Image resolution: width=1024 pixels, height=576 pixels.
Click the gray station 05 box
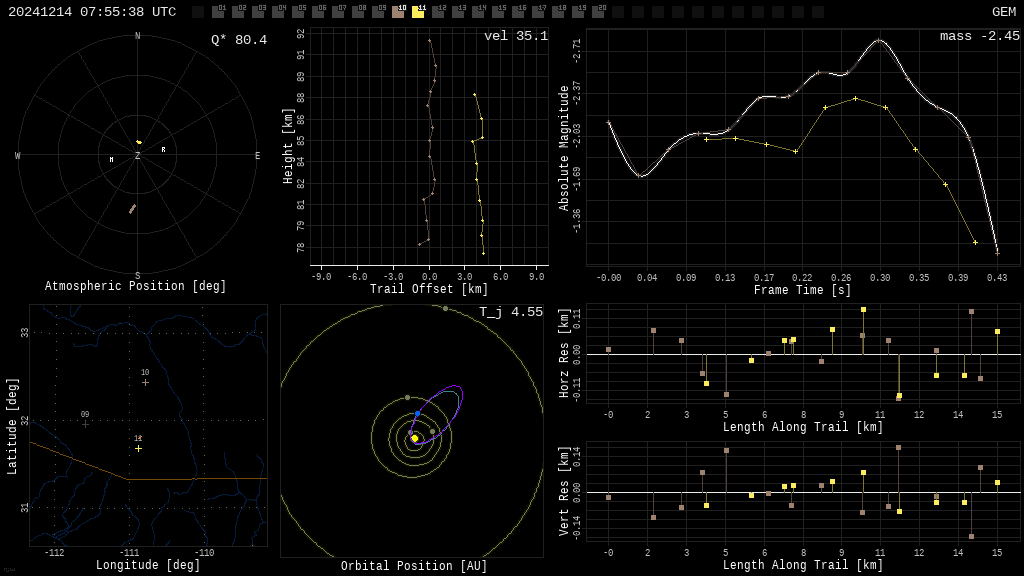pos(298,12)
